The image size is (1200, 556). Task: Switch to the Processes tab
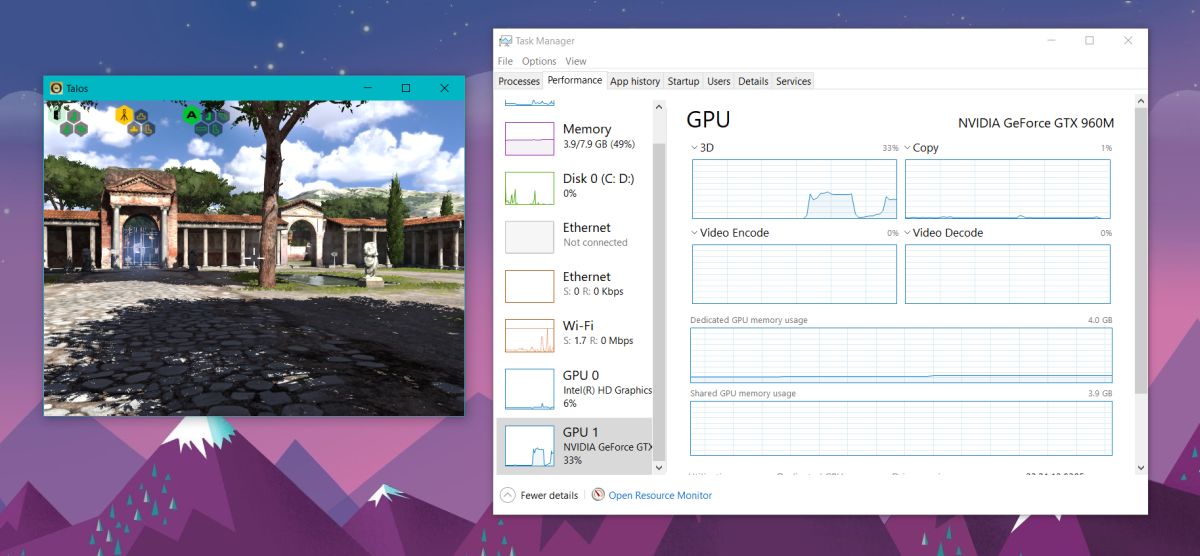click(519, 81)
